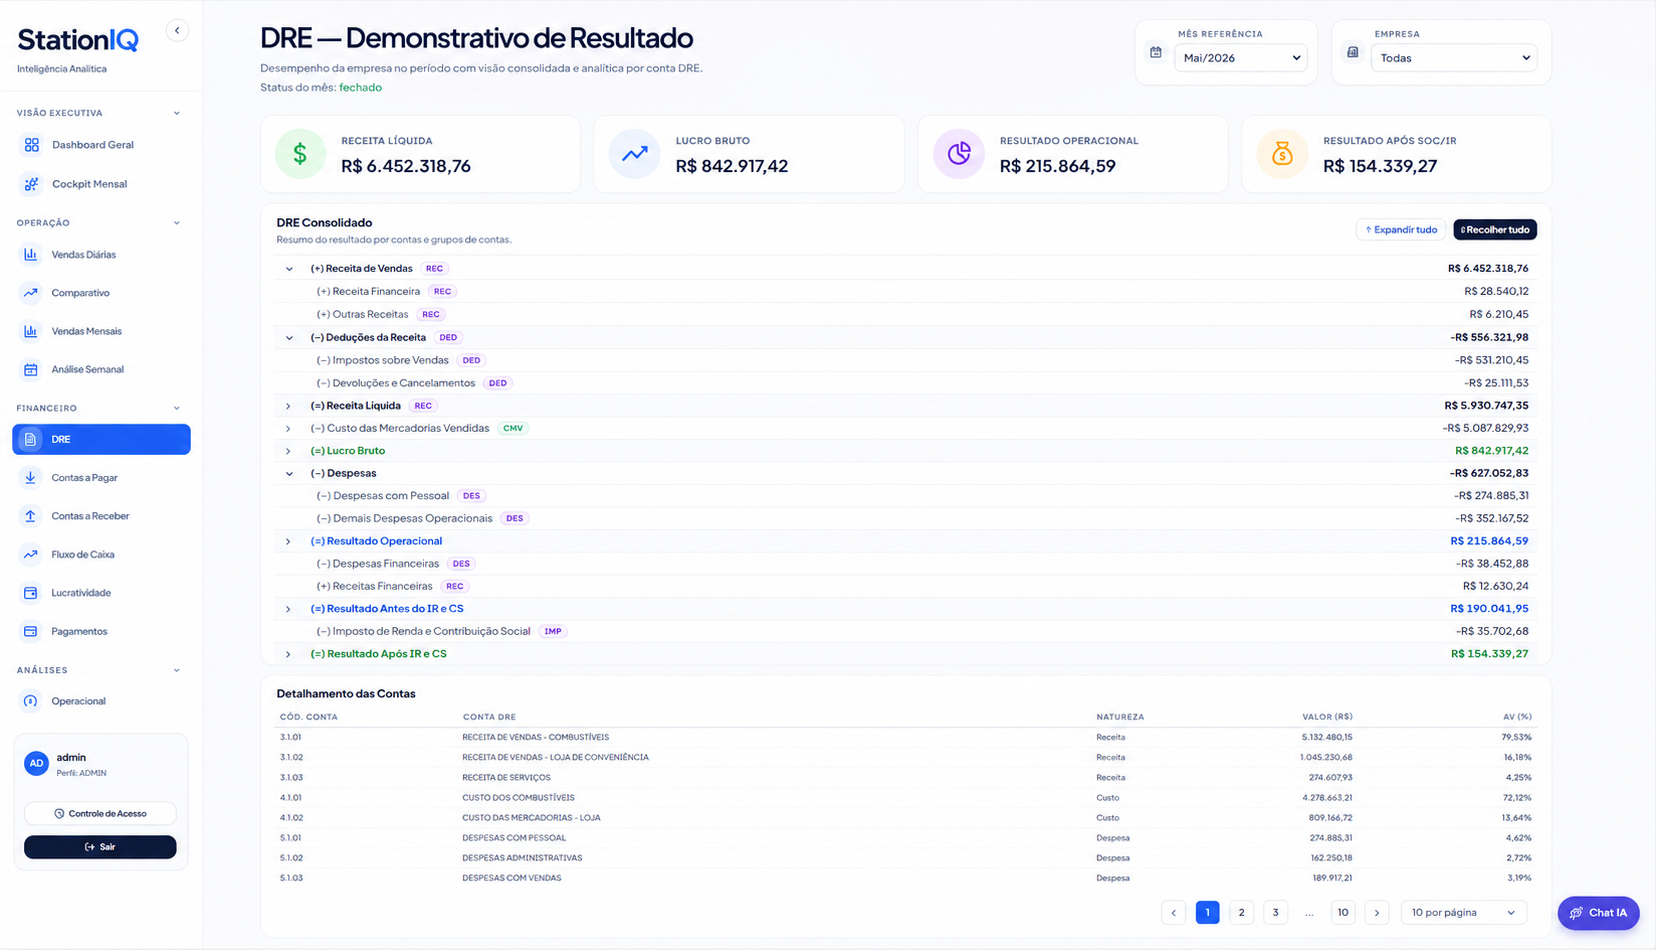Click the calendar icon beside Mês Referência
1656x950 pixels.
1156,53
